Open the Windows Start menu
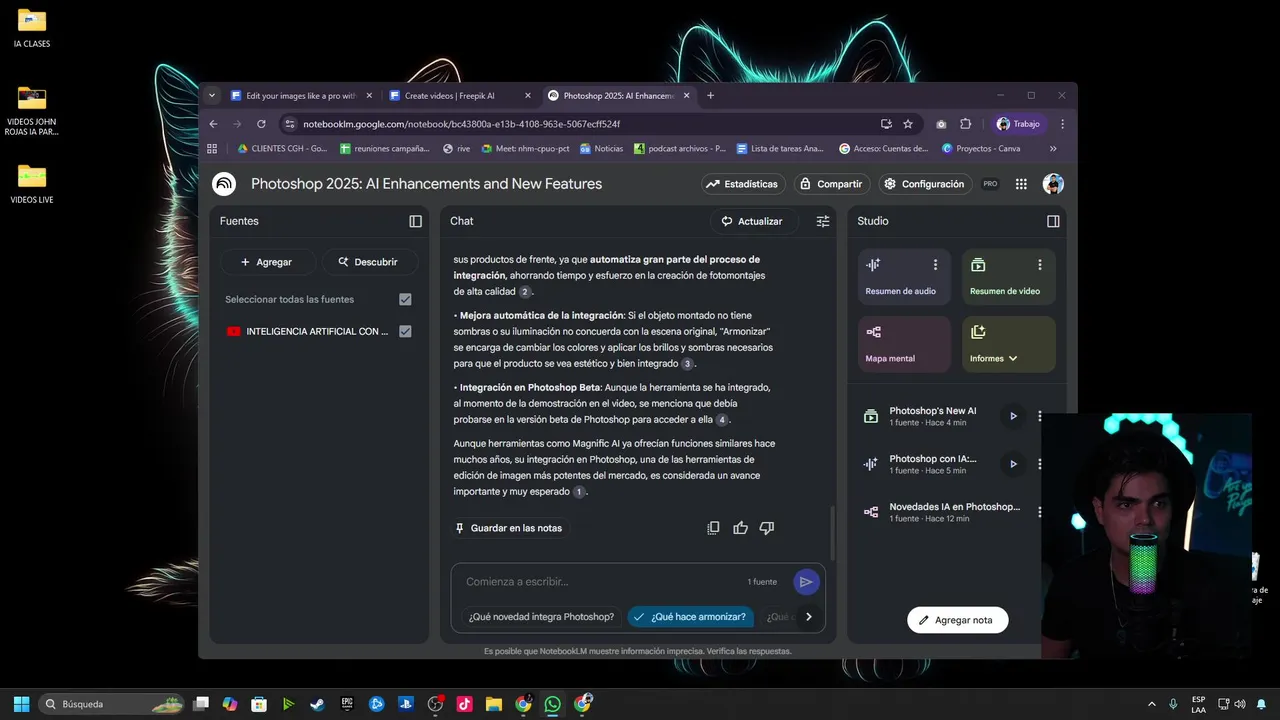 coord(21,704)
